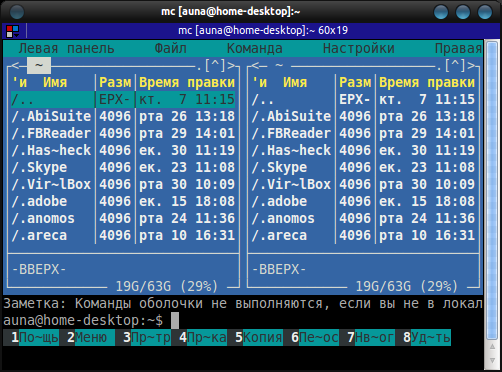Viewport: 502px width, 372px height.
Task: Click the 4 Пр~ка edit key
Action: [199, 337]
